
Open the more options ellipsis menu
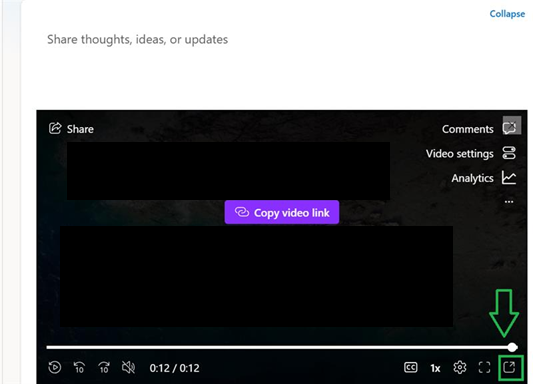point(509,202)
